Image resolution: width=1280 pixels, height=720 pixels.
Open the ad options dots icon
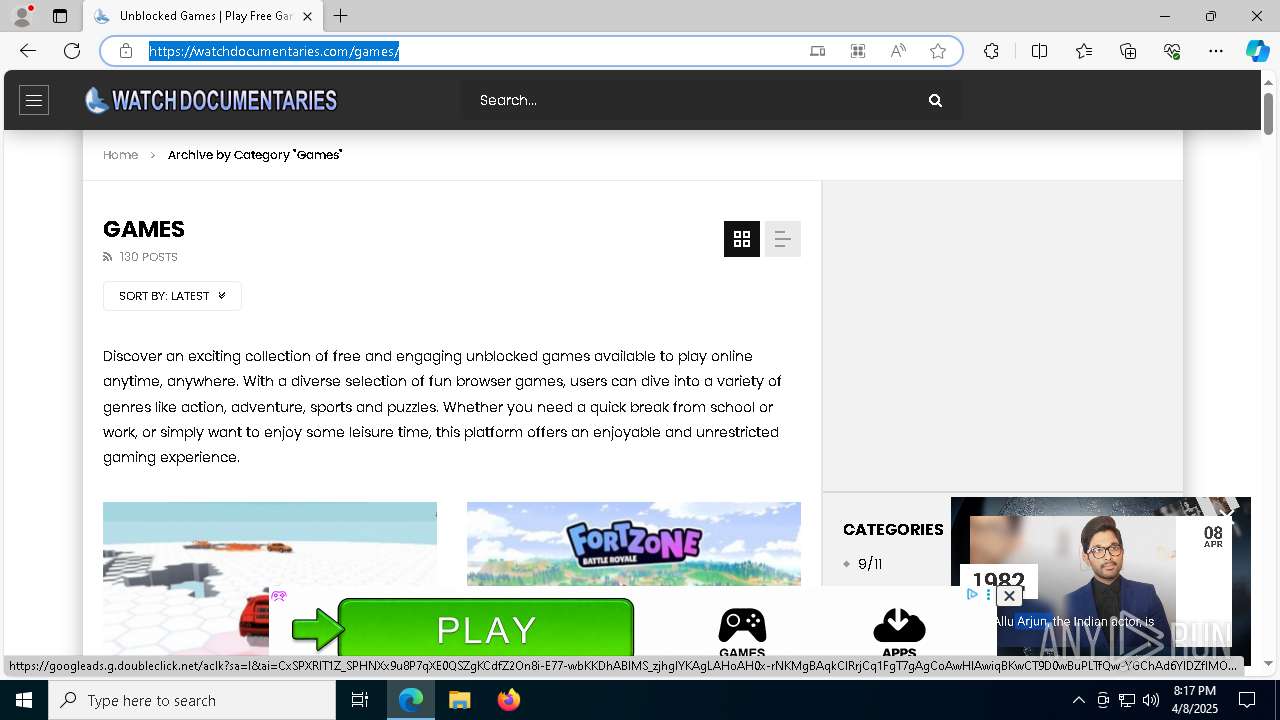pos(988,594)
